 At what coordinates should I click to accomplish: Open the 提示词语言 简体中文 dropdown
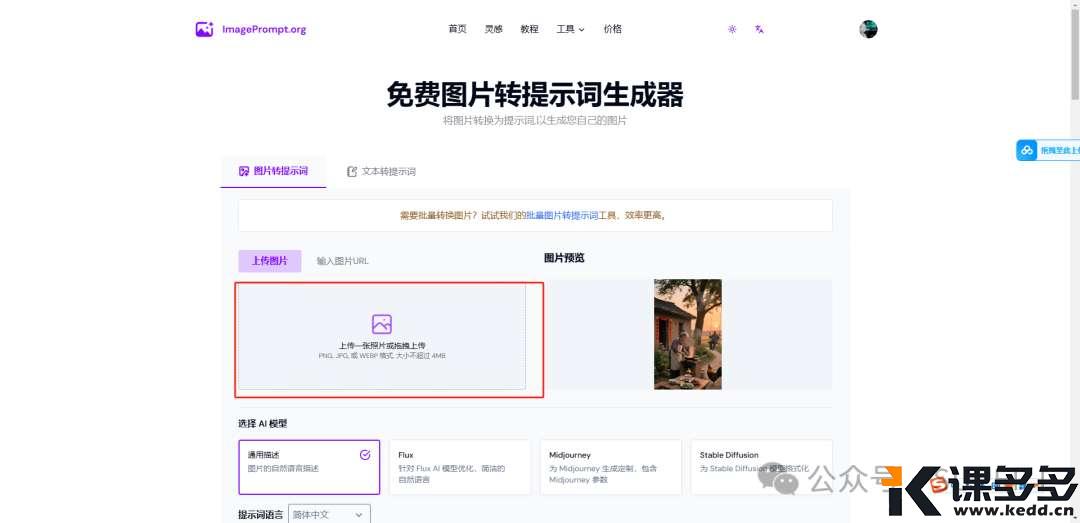[329, 515]
